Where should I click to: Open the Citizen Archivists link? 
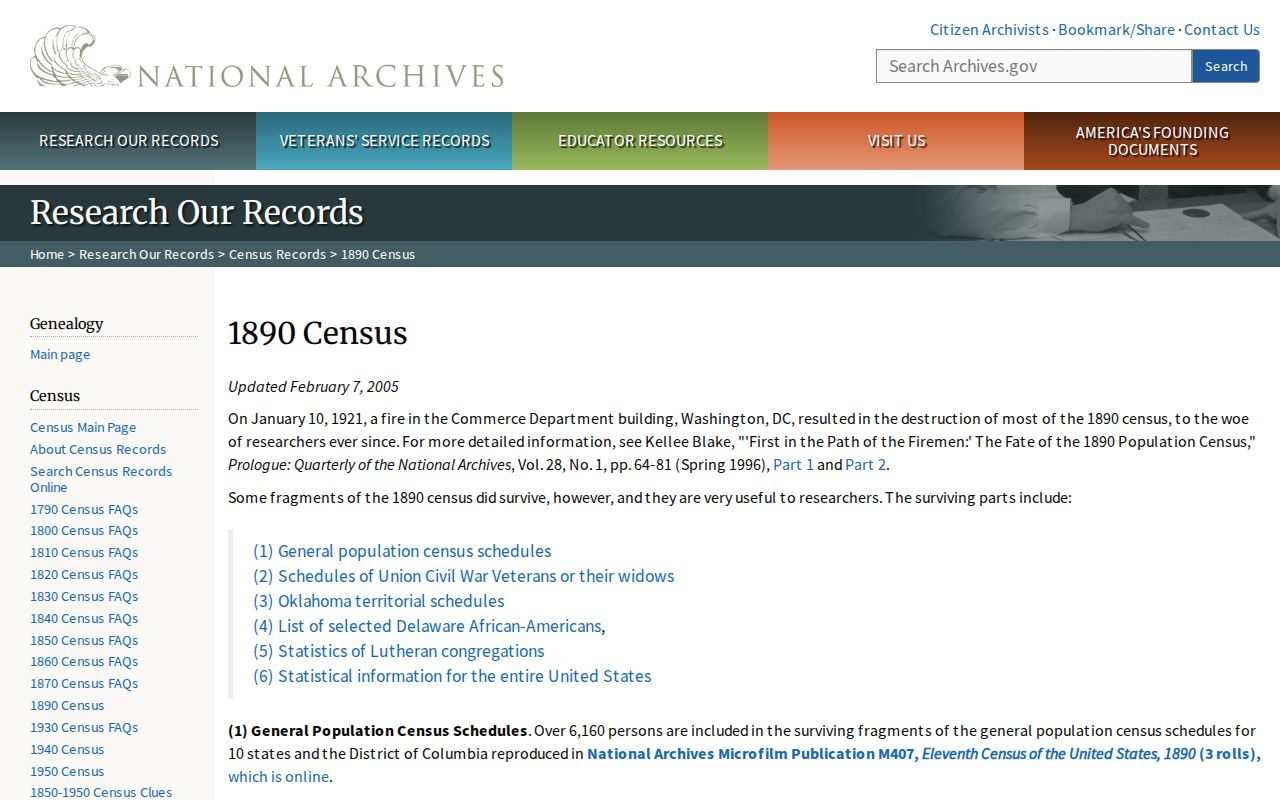coord(989,29)
